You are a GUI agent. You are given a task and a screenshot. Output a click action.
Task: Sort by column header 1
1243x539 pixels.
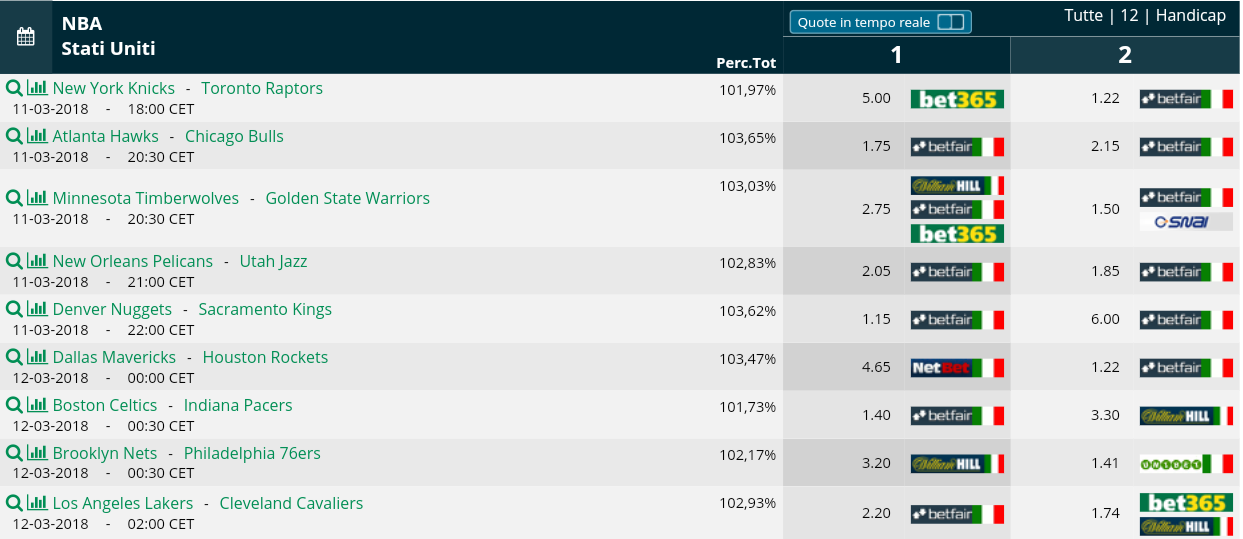point(897,55)
